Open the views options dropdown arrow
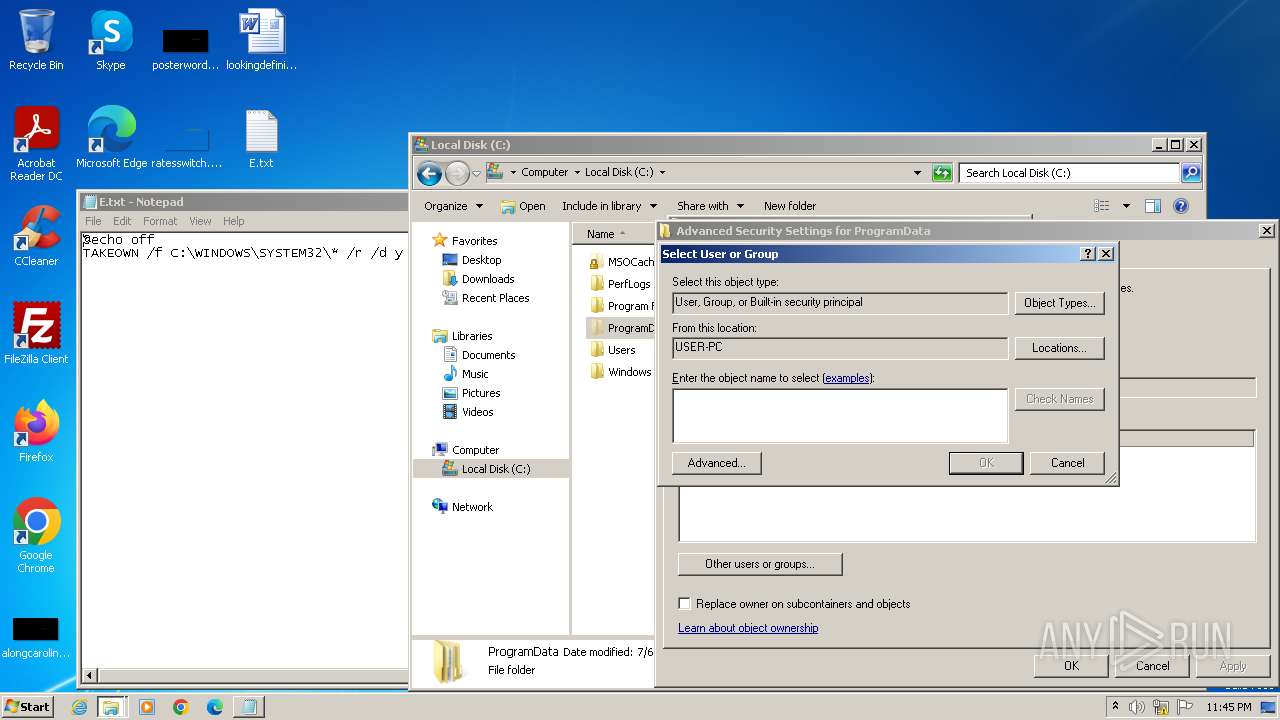Screen dimensions: 1280x720 point(1126,206)
